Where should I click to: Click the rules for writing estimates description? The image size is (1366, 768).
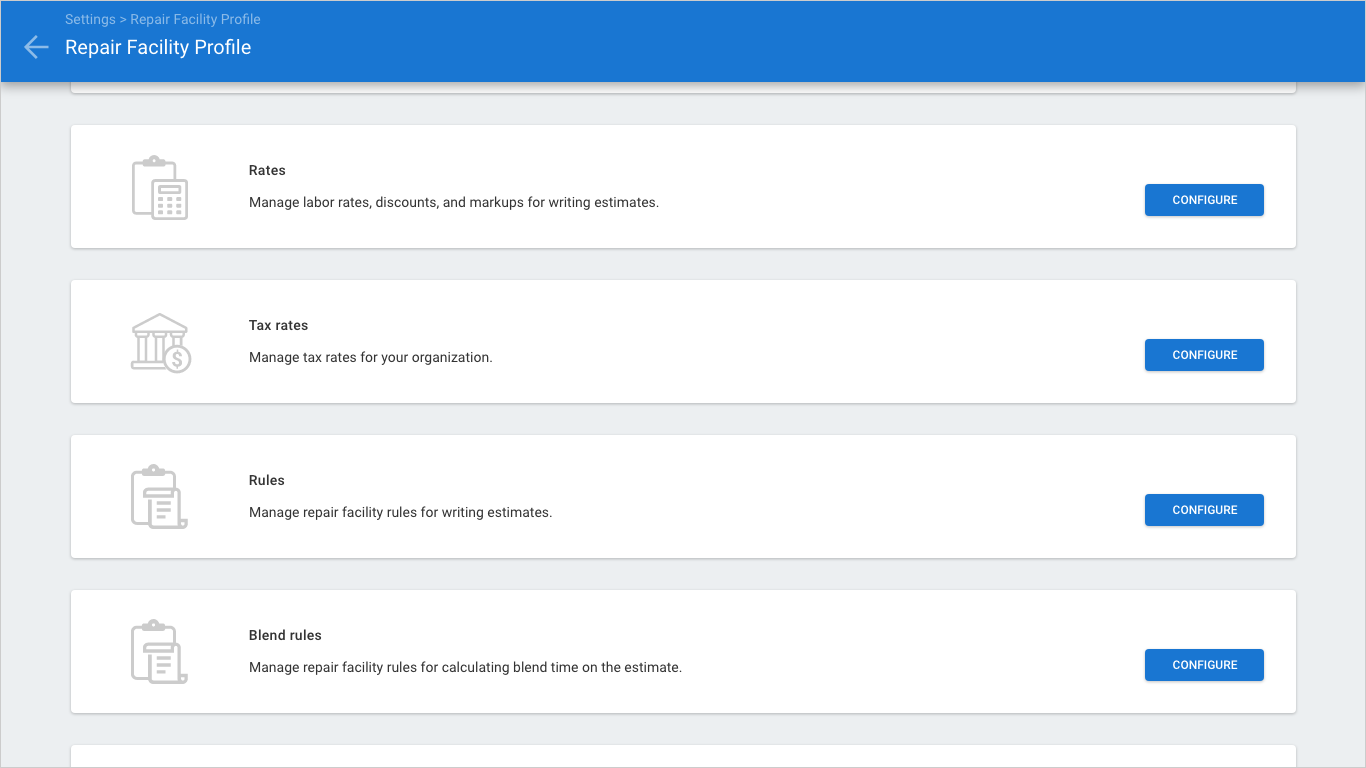[x=400, y=512]
